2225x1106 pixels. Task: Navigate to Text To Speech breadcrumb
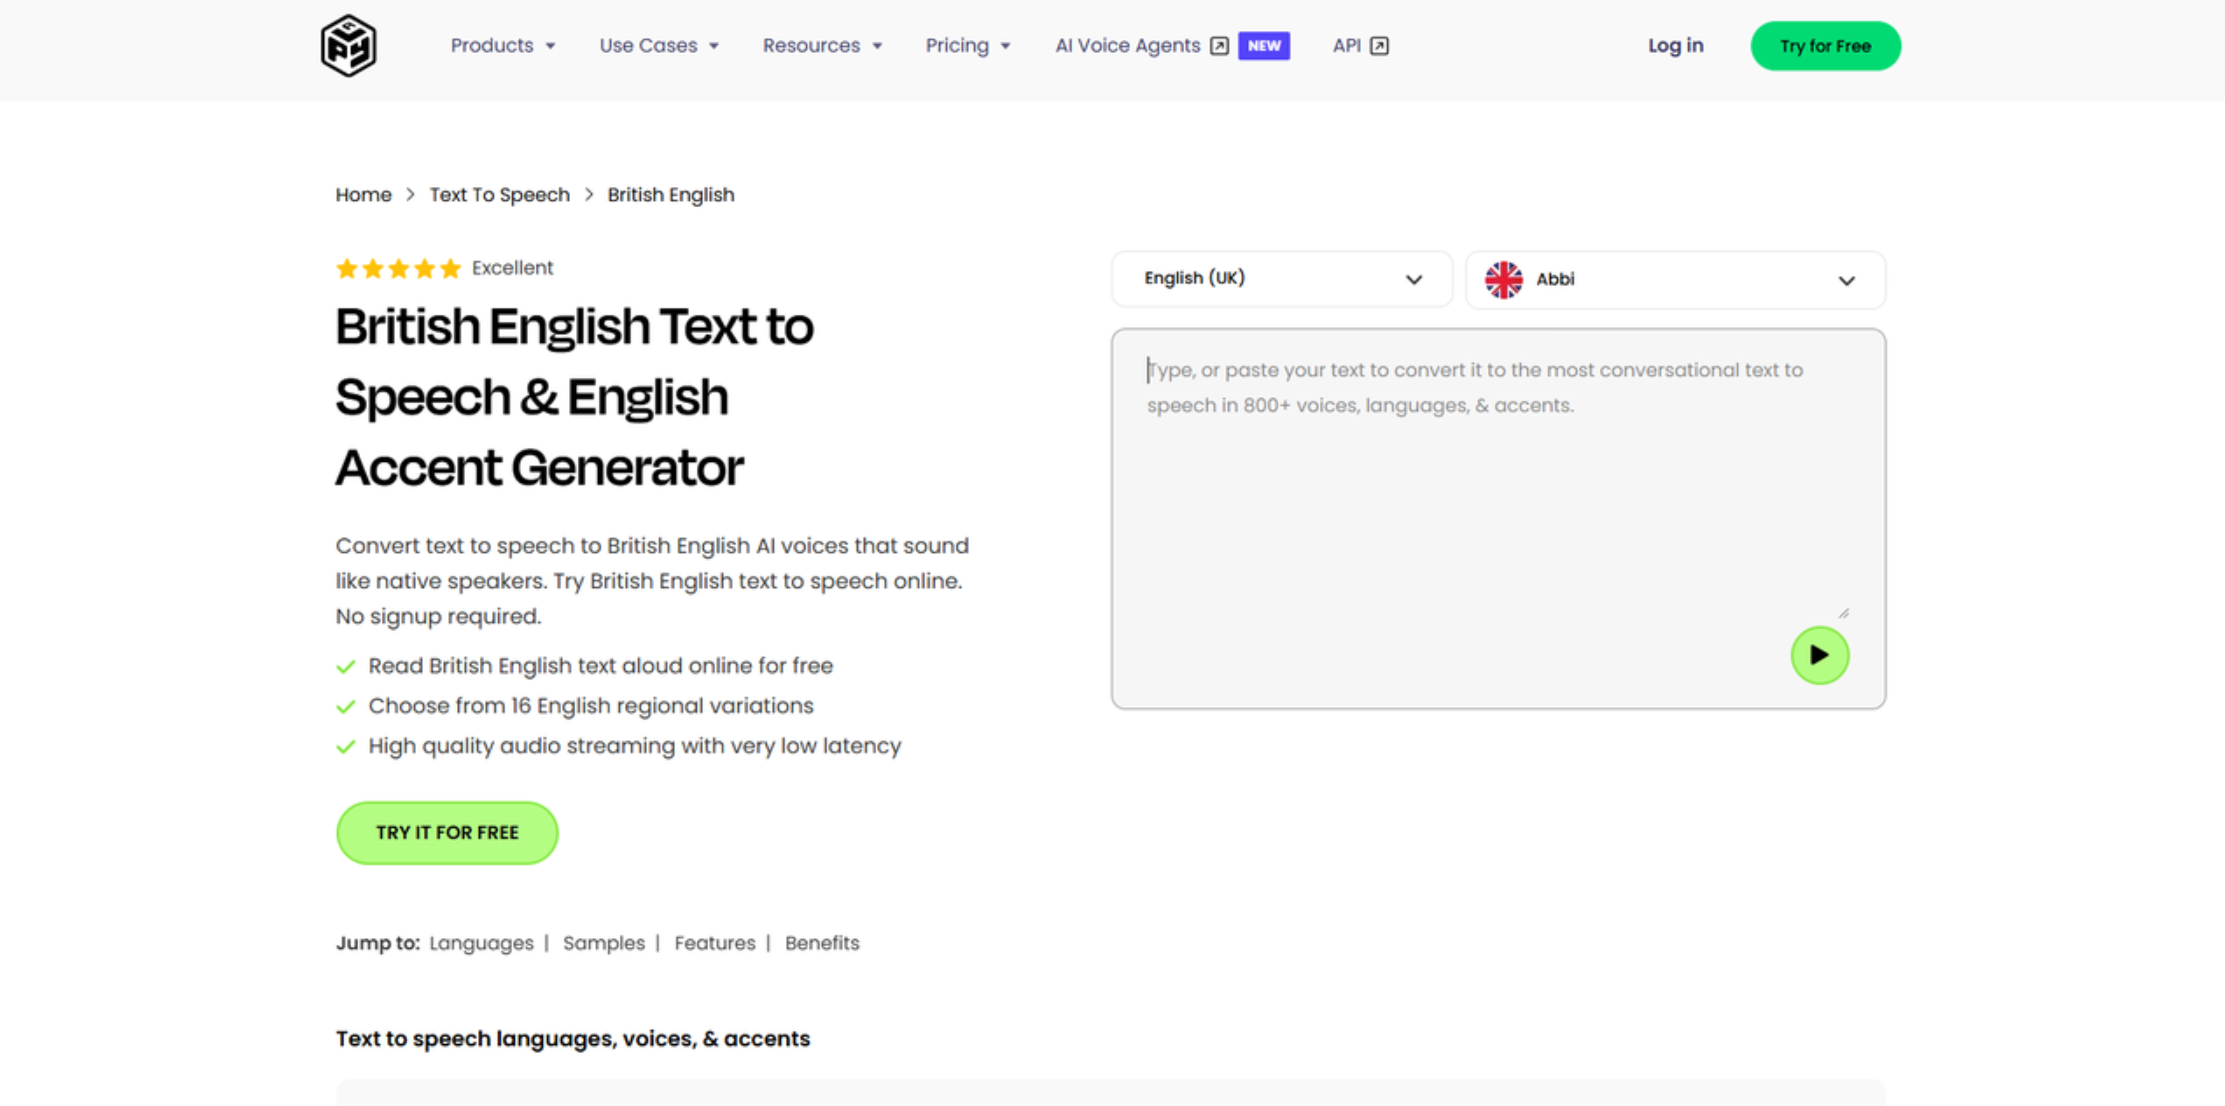click(499, 194)
